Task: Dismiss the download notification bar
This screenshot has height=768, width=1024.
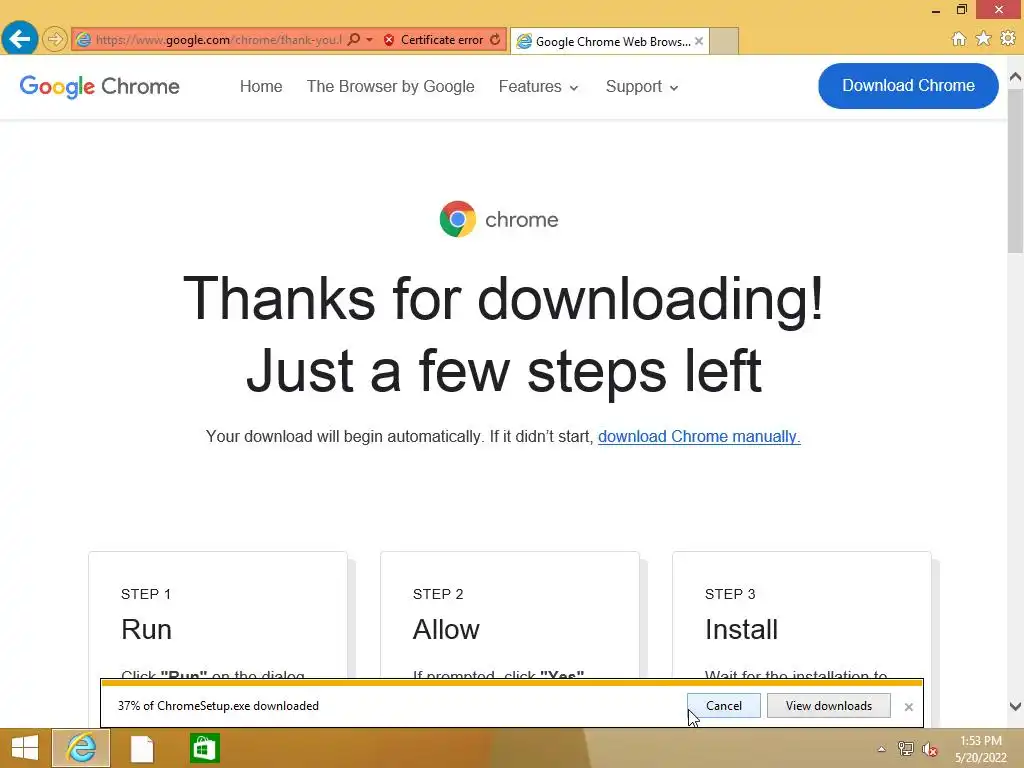Action: (908, 707)
